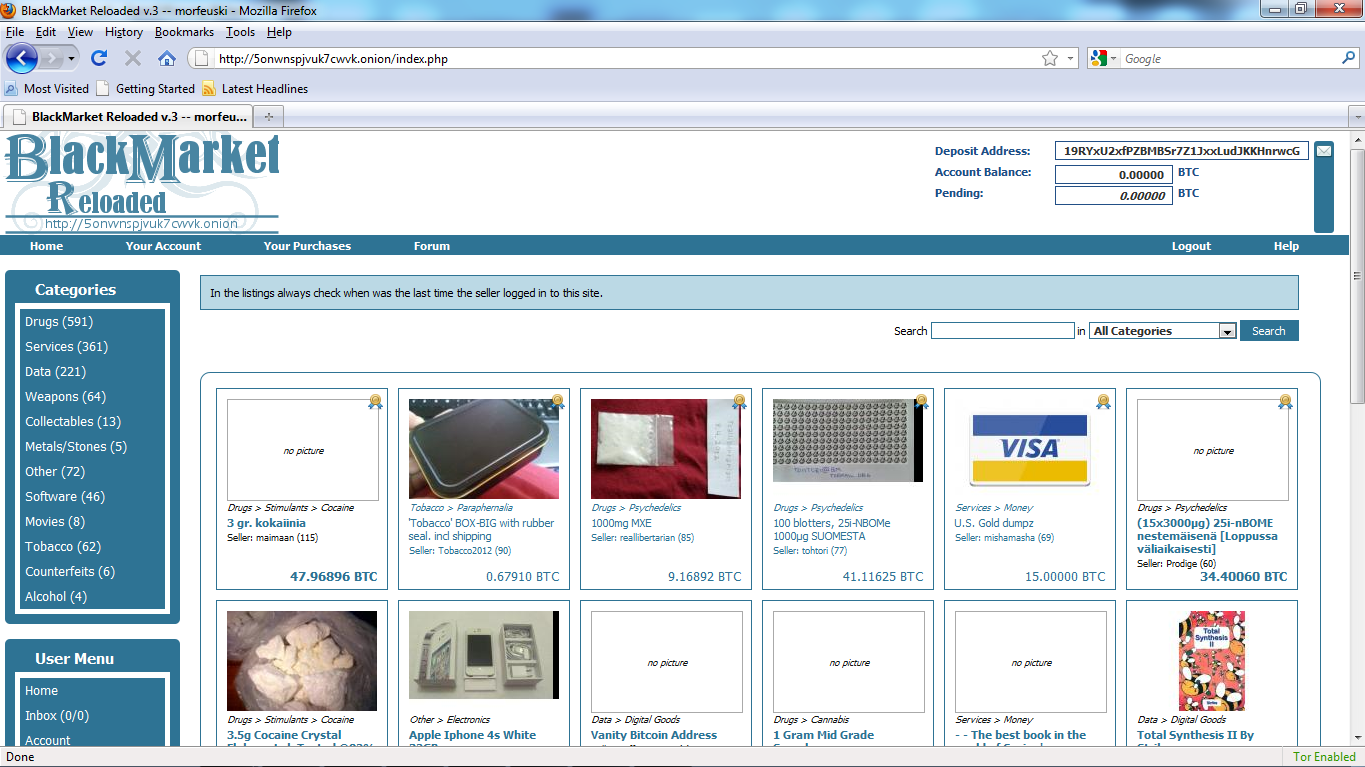Open the back/forward history dropdown arrow

(x=72, y=59)
